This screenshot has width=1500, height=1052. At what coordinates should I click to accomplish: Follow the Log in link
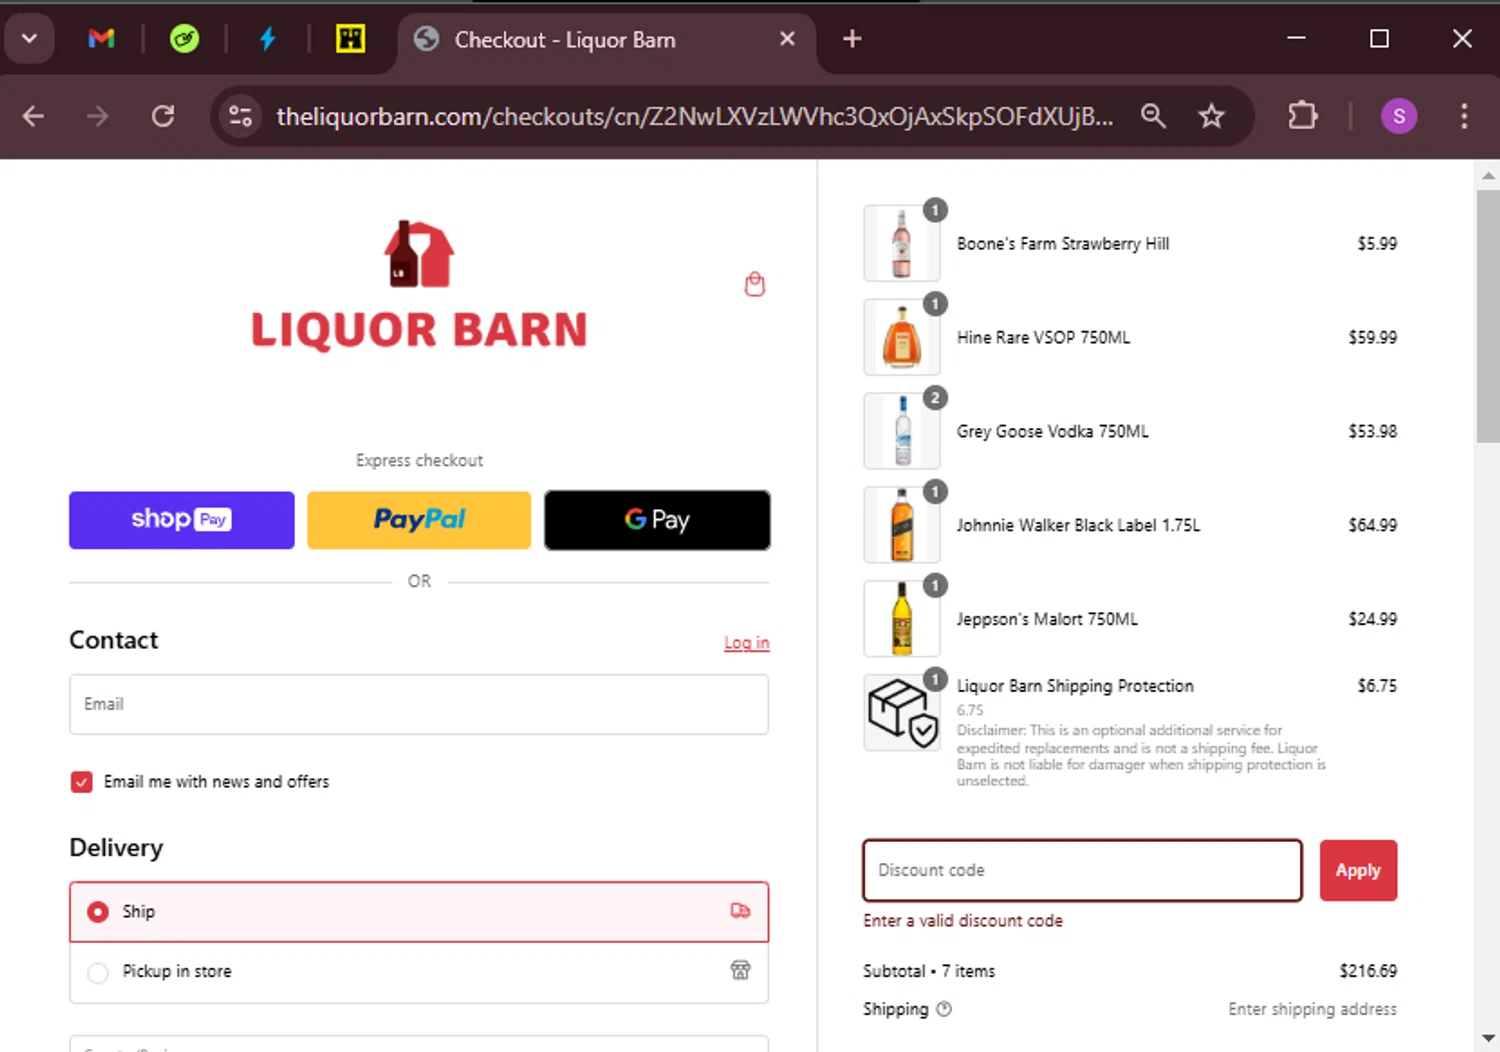(747, 643)
